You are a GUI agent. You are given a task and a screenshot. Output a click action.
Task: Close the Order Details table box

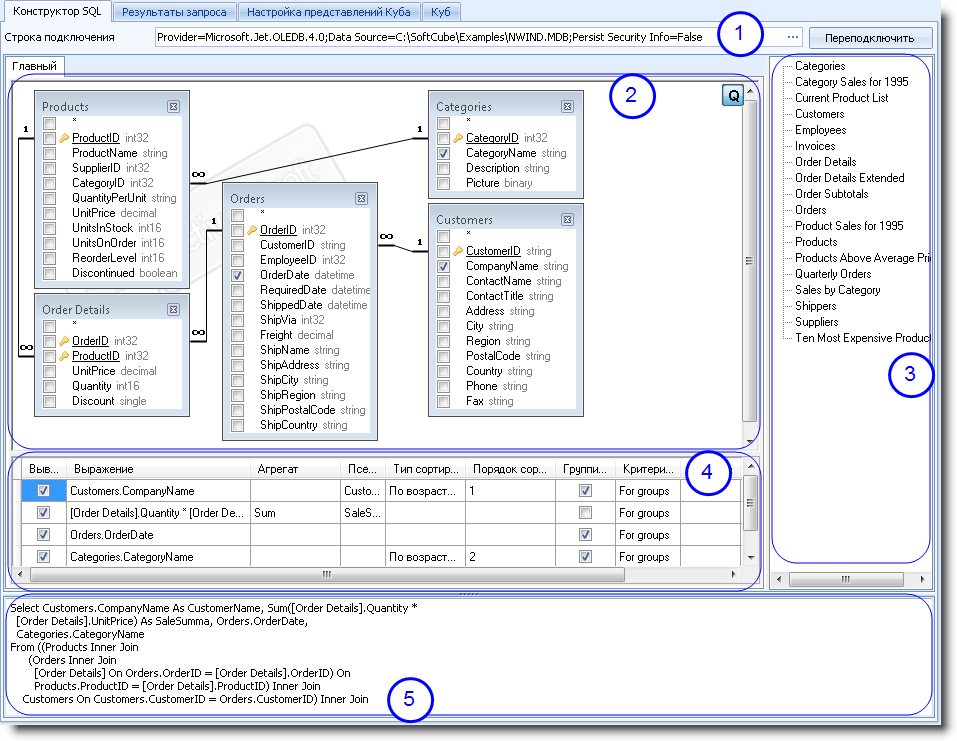coord(173,309)
